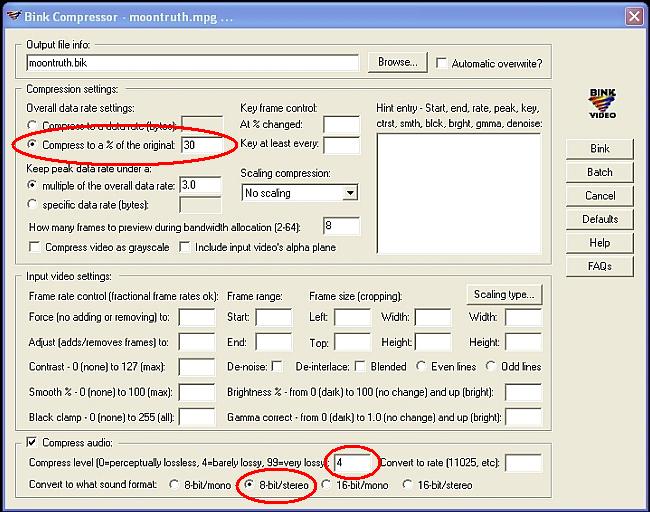
Task: Click the Bink Video logo
Action: click(x=602, y=103)
